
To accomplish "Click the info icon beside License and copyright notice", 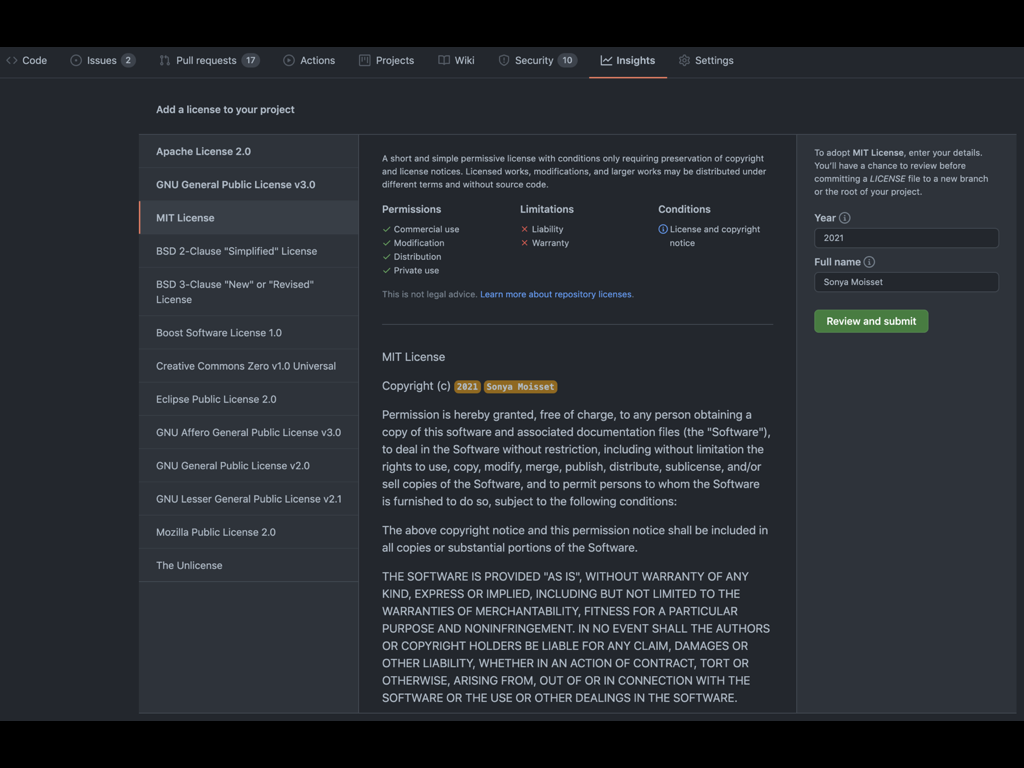I will (x=663, y=229).
